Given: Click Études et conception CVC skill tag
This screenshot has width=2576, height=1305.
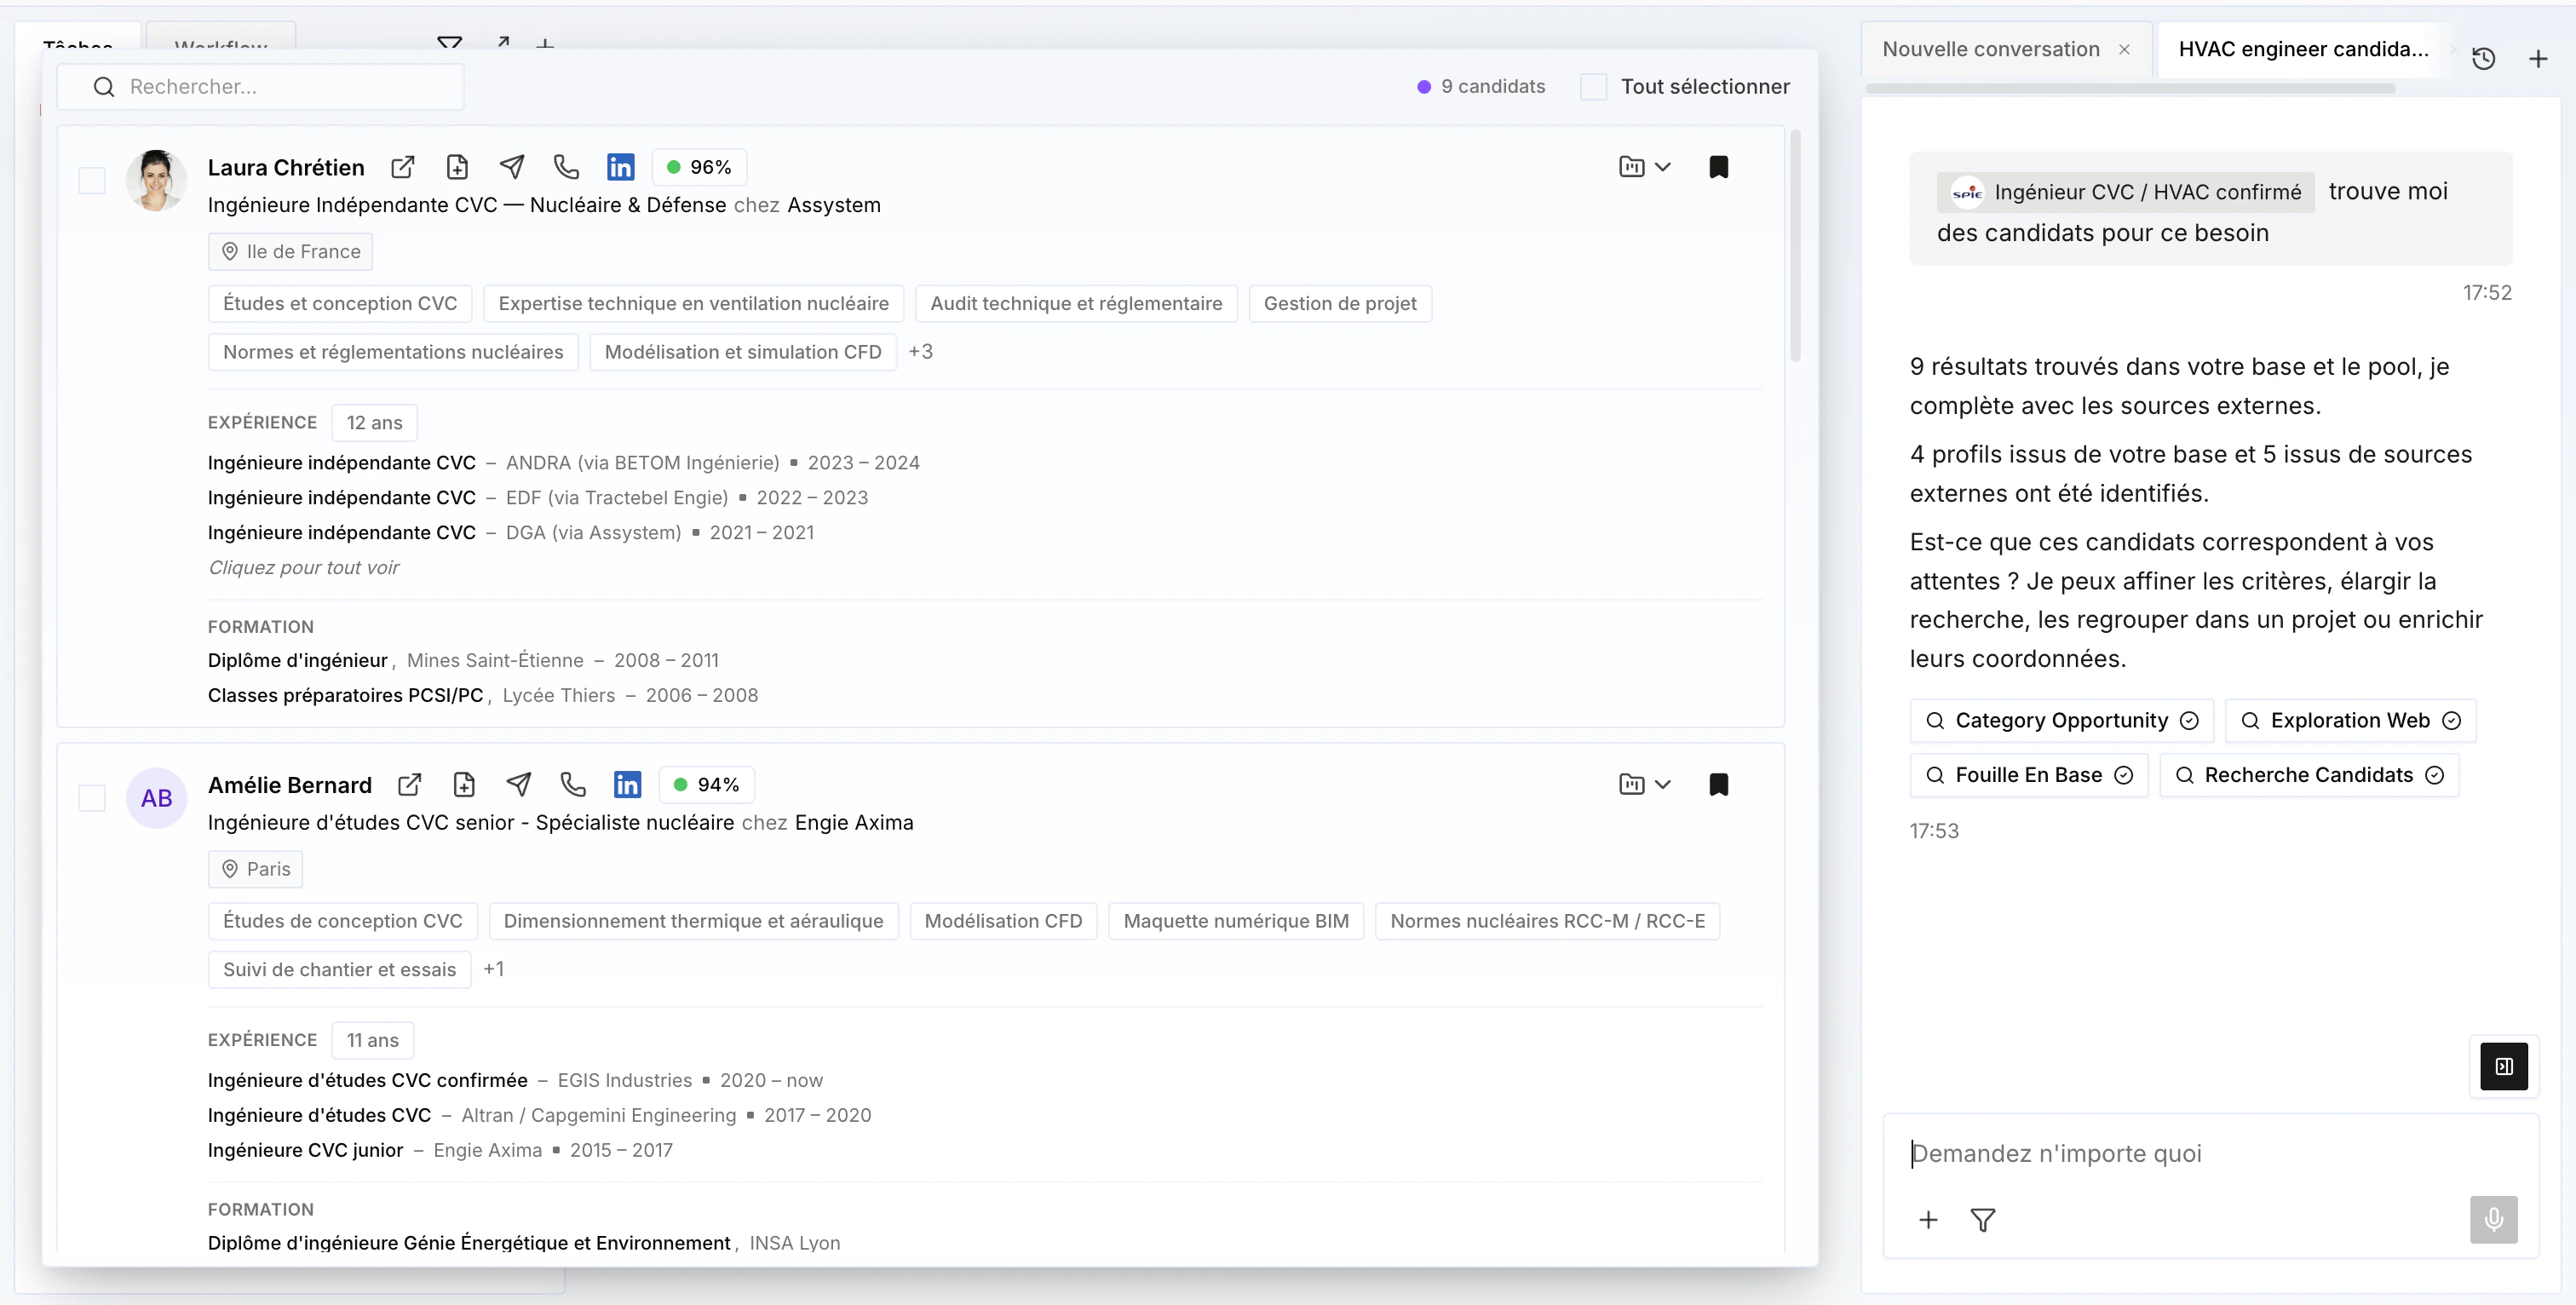Looking at the screenshot, I should click(340, 304).
